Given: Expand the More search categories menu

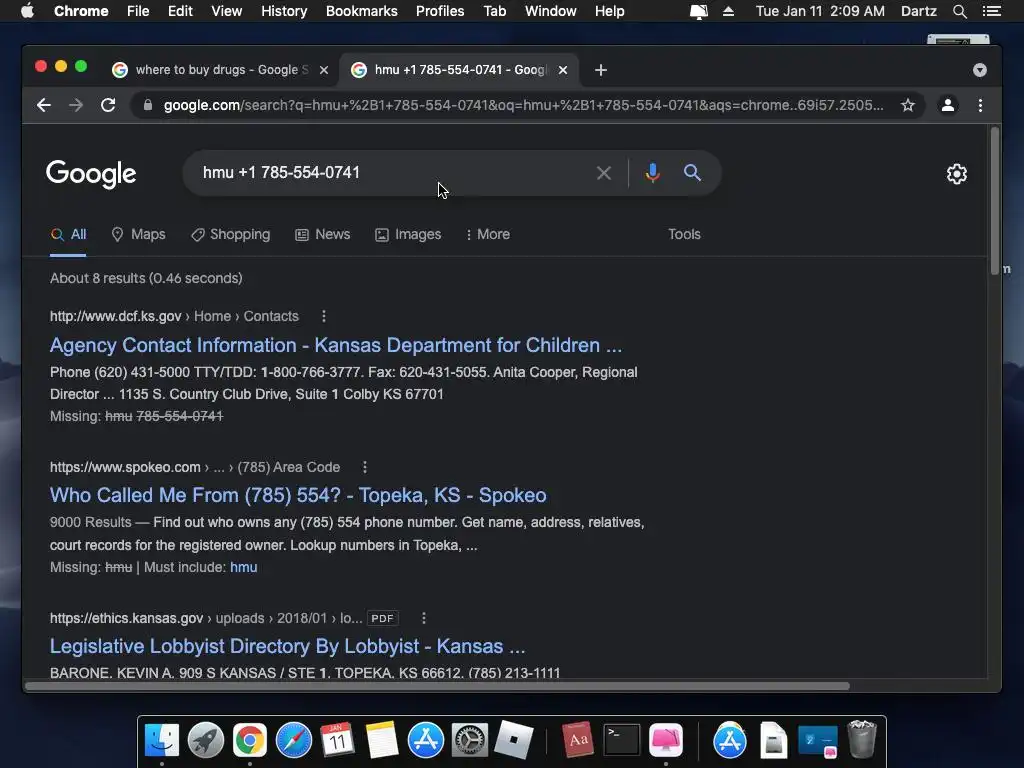Looking at the screenshot, I should (488, 234).
